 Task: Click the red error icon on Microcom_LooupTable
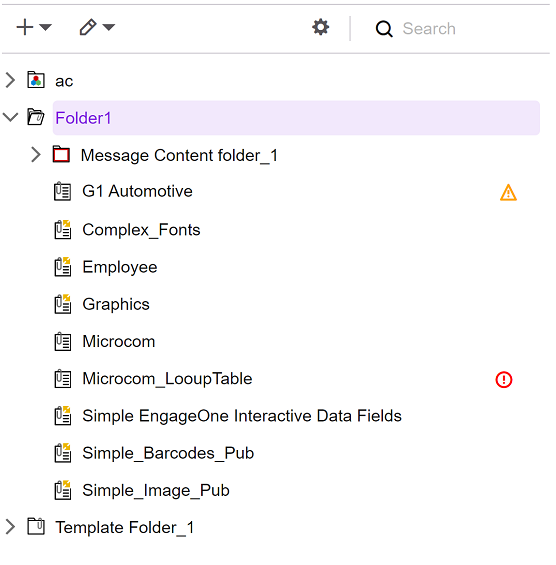503,379
